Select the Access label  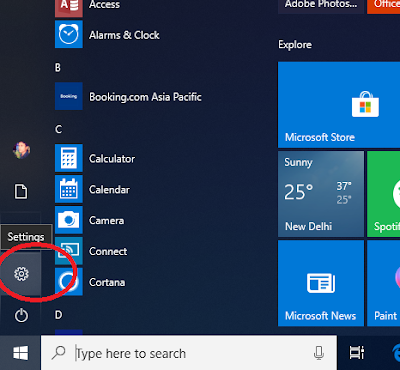click(104, 5)
